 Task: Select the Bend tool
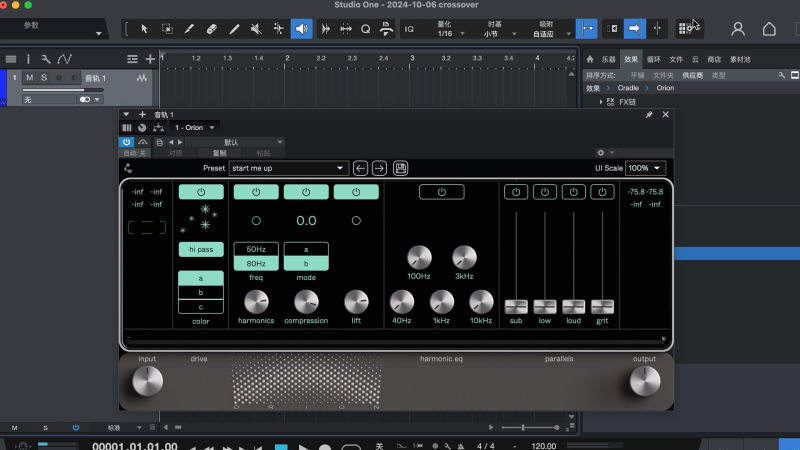pos(279,29)
